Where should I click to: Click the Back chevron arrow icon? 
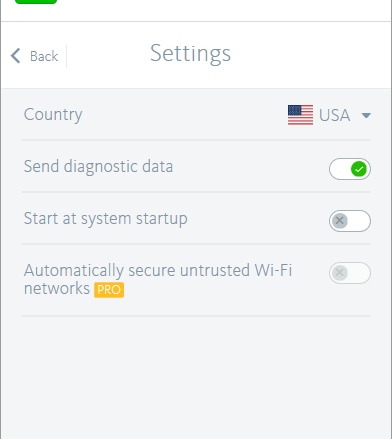pos(16,56)
